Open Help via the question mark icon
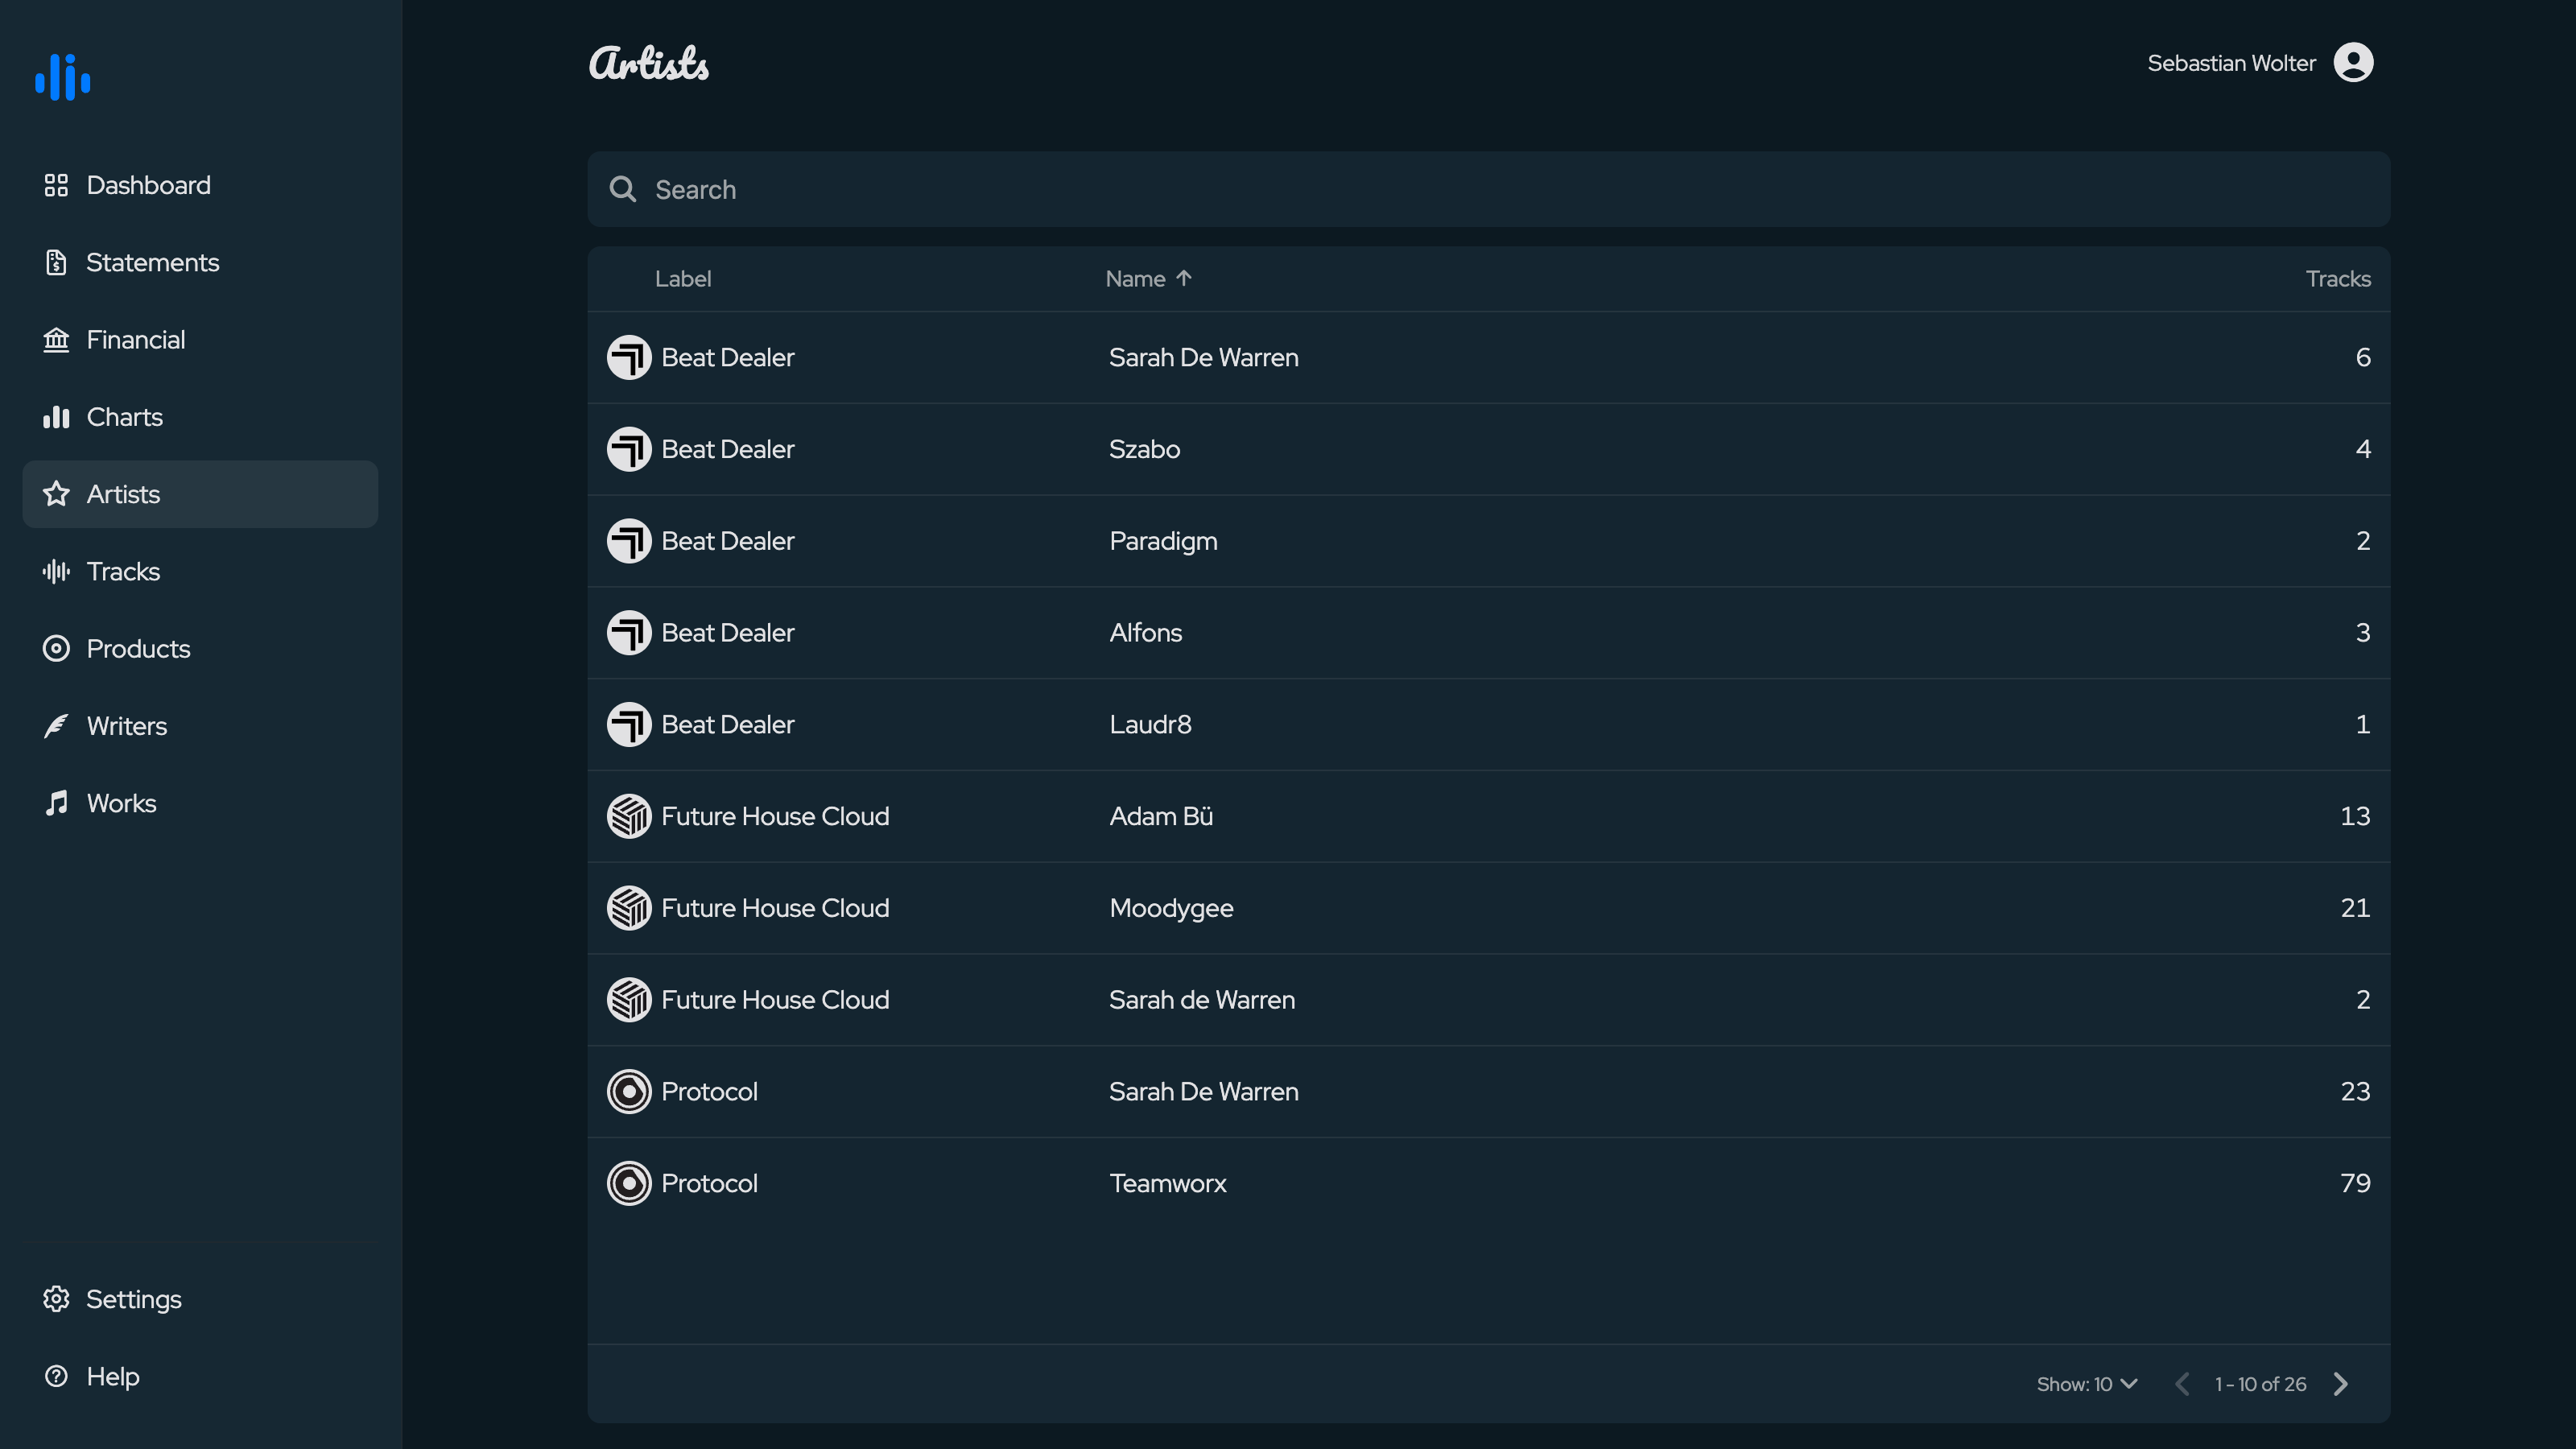The image size is (2576, 1449). [x=56, y=1376]
